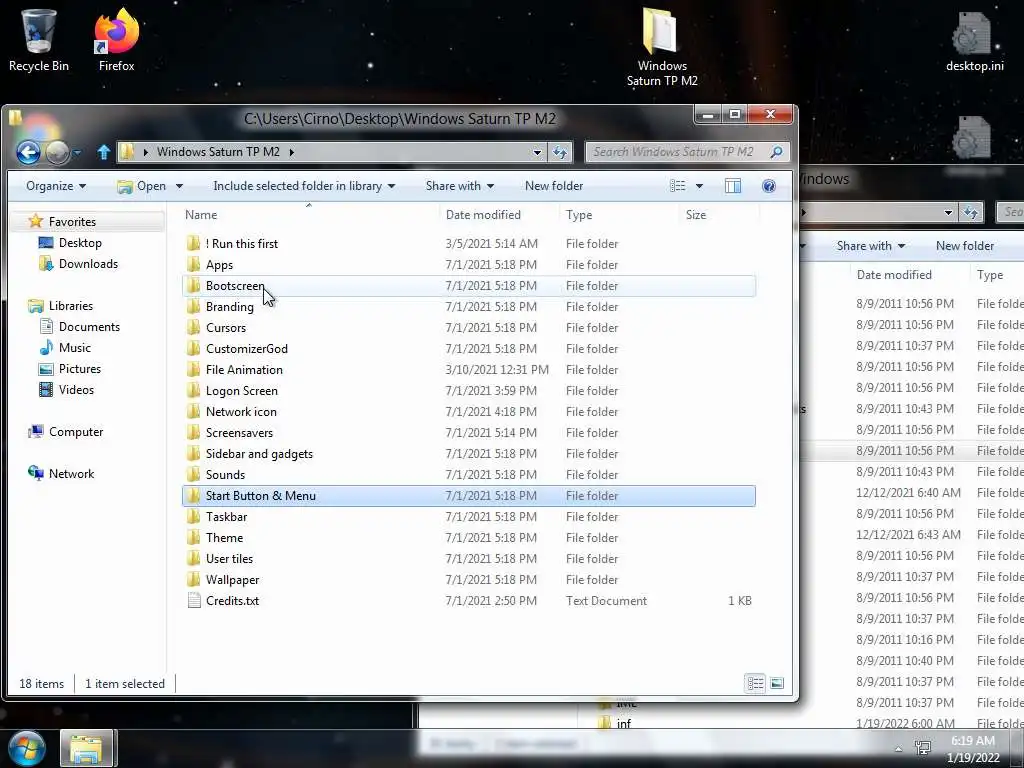The height and width of the screenshot is (768, 1024).
Task: Select the desktop.ini file on the desktop
Action: coord(974,42)
